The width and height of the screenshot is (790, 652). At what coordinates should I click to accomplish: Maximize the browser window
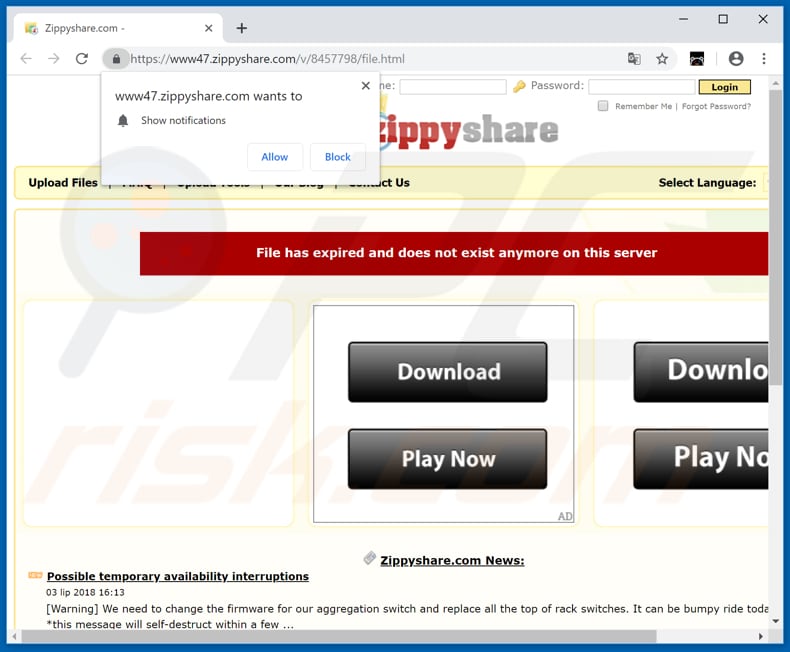[723, 19]
